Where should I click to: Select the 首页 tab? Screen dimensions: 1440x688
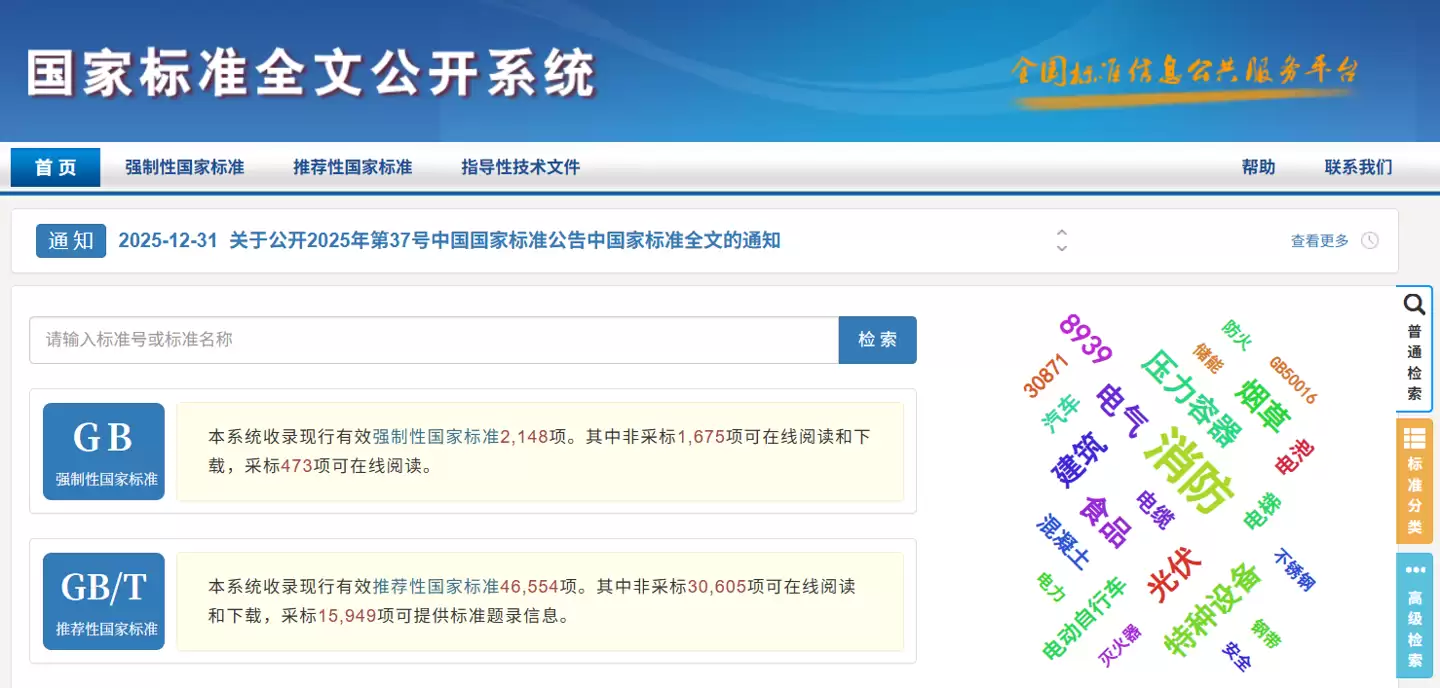tap(55, 167)
